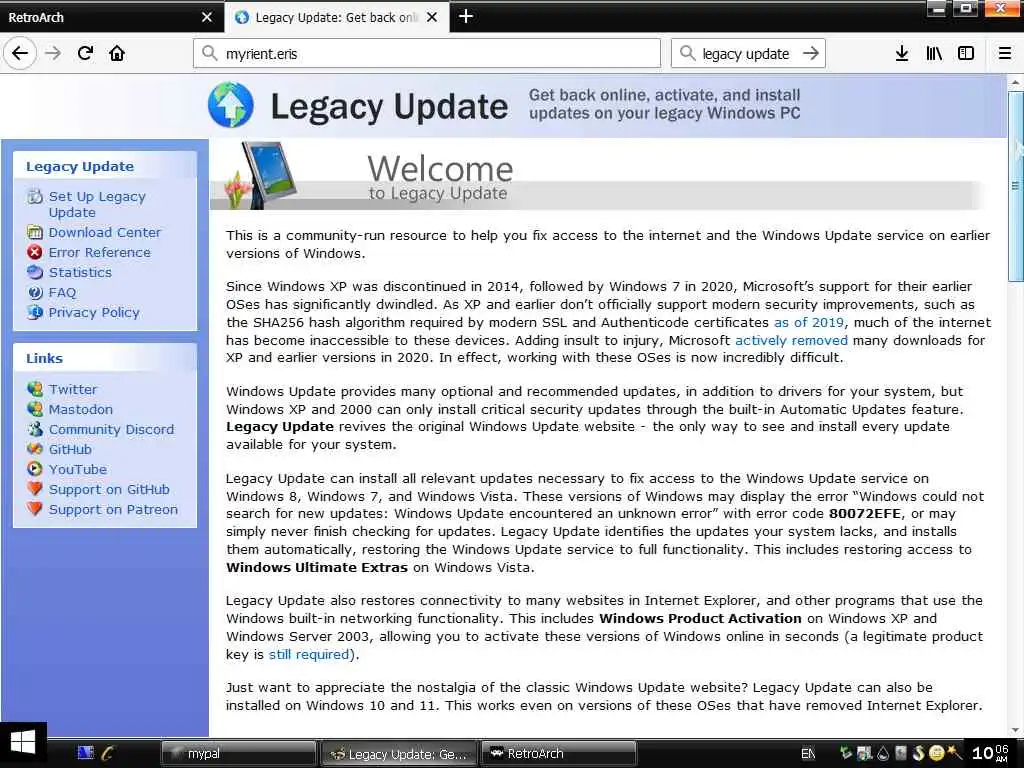Go to the Download Center
This screenshot has height=768, width=1024.
coord(104,232)
